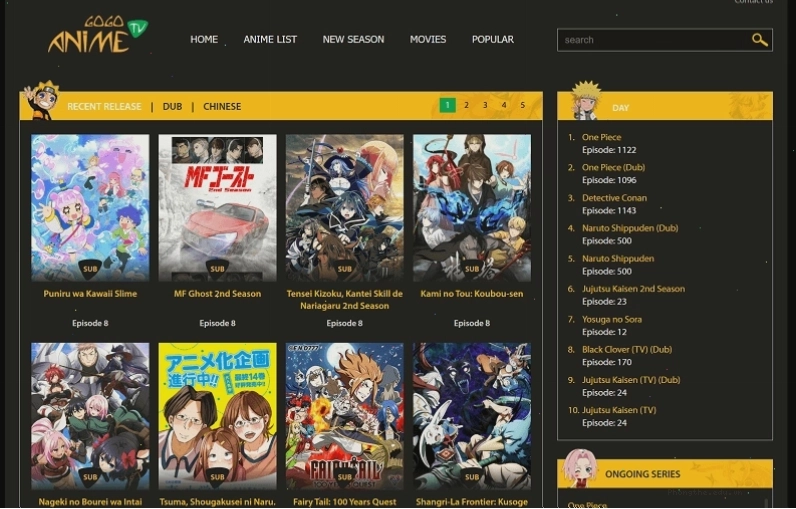796x509 pixels.
Task: Click the SUB badge on Fairy Tail poster
Action: pyautogui.click(x=345, y=477)
